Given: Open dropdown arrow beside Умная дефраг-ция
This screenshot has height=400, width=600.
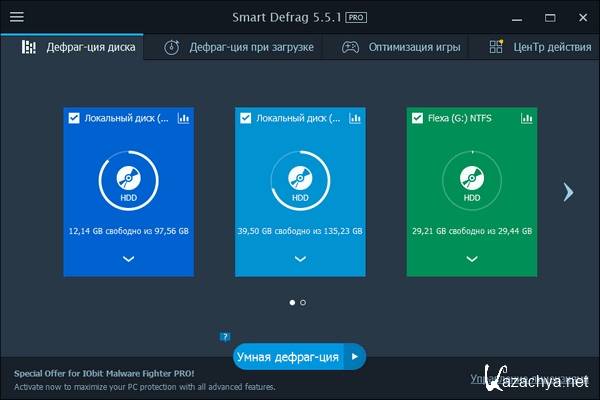Looking at the screenshot, I should click(x=355, y=357).
